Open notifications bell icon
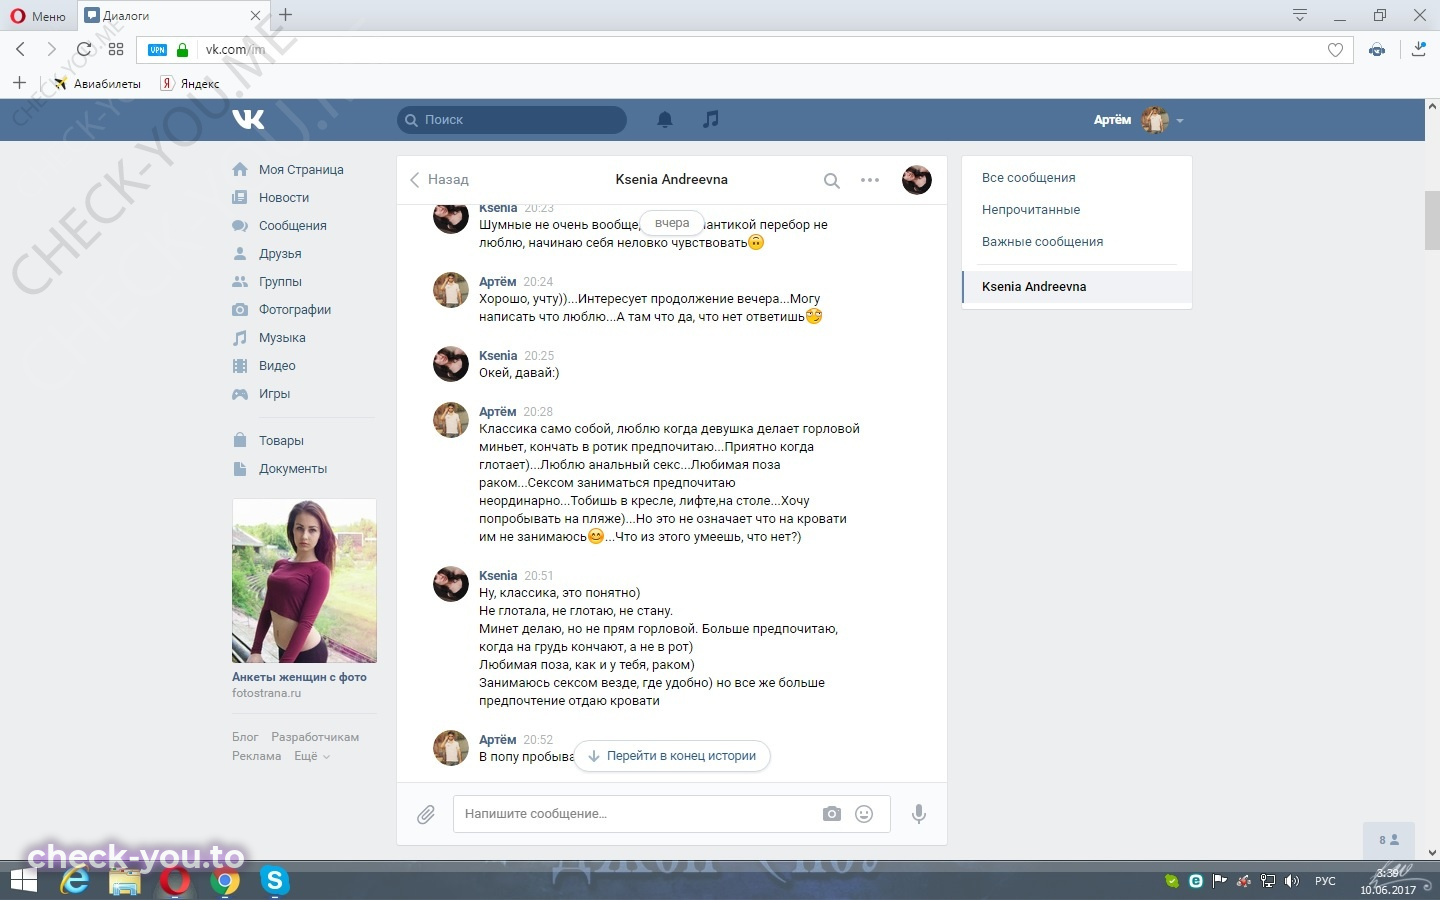 pyautogui.click(x=665, y=120)
